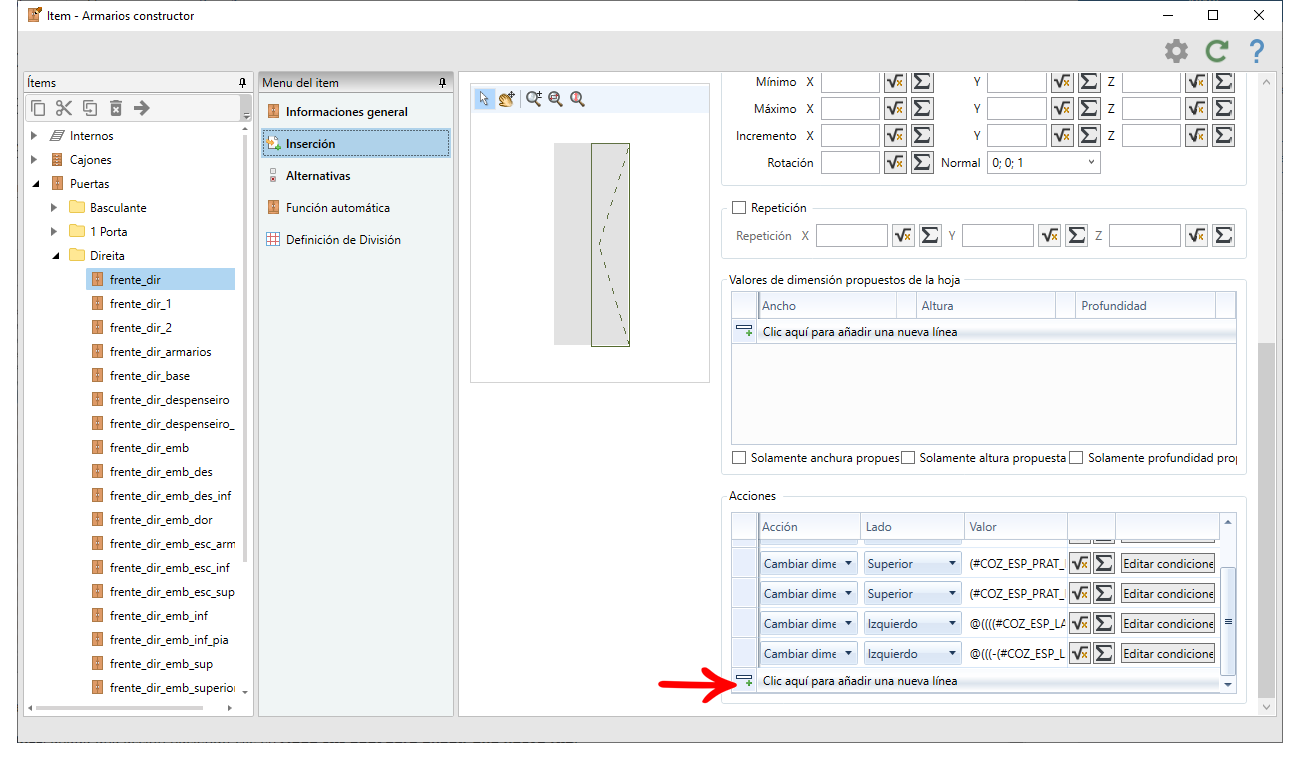Select frente_dir_1 in the tree
This screenshot has height=784, width=1311.
coord(140,304)
